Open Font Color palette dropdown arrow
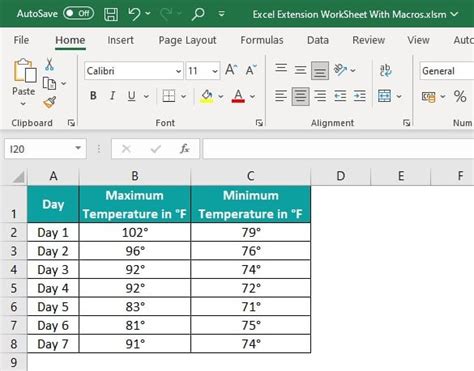 click(252, 96)
